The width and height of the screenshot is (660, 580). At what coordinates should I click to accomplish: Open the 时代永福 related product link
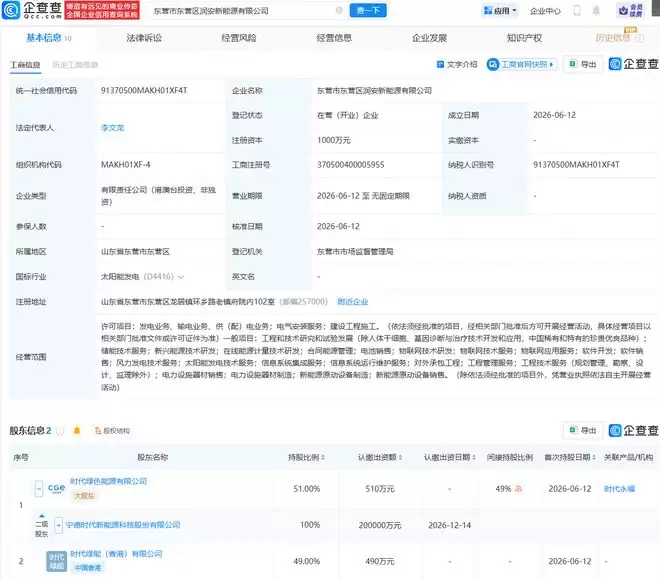pos(619,489)
